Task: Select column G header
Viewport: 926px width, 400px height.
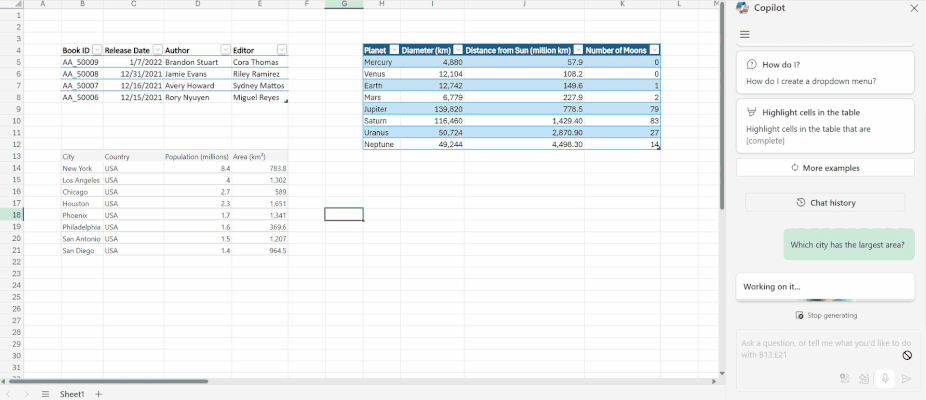Action: pyautogui.click(x=344, y=4)
